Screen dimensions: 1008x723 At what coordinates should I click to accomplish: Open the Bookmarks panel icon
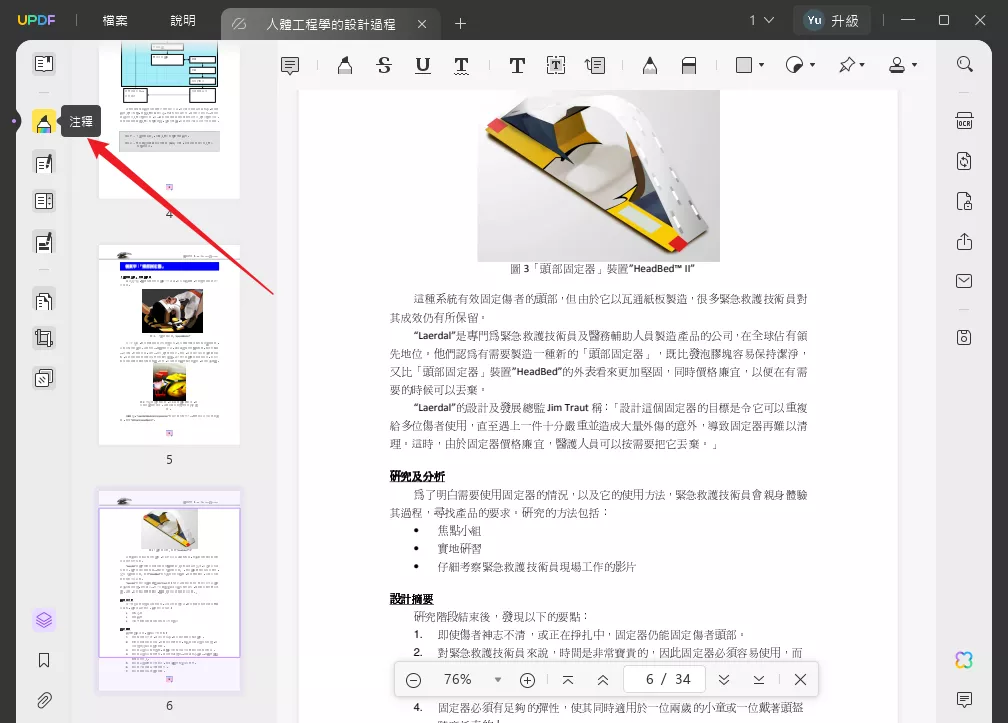pyautogui.click(x=44, y=660)
